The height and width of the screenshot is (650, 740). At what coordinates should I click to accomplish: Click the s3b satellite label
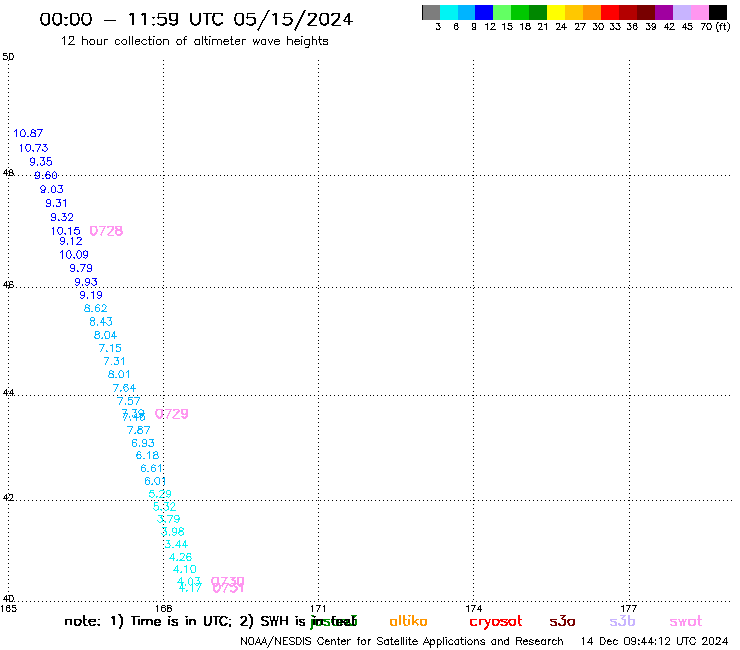pos(622,621)
